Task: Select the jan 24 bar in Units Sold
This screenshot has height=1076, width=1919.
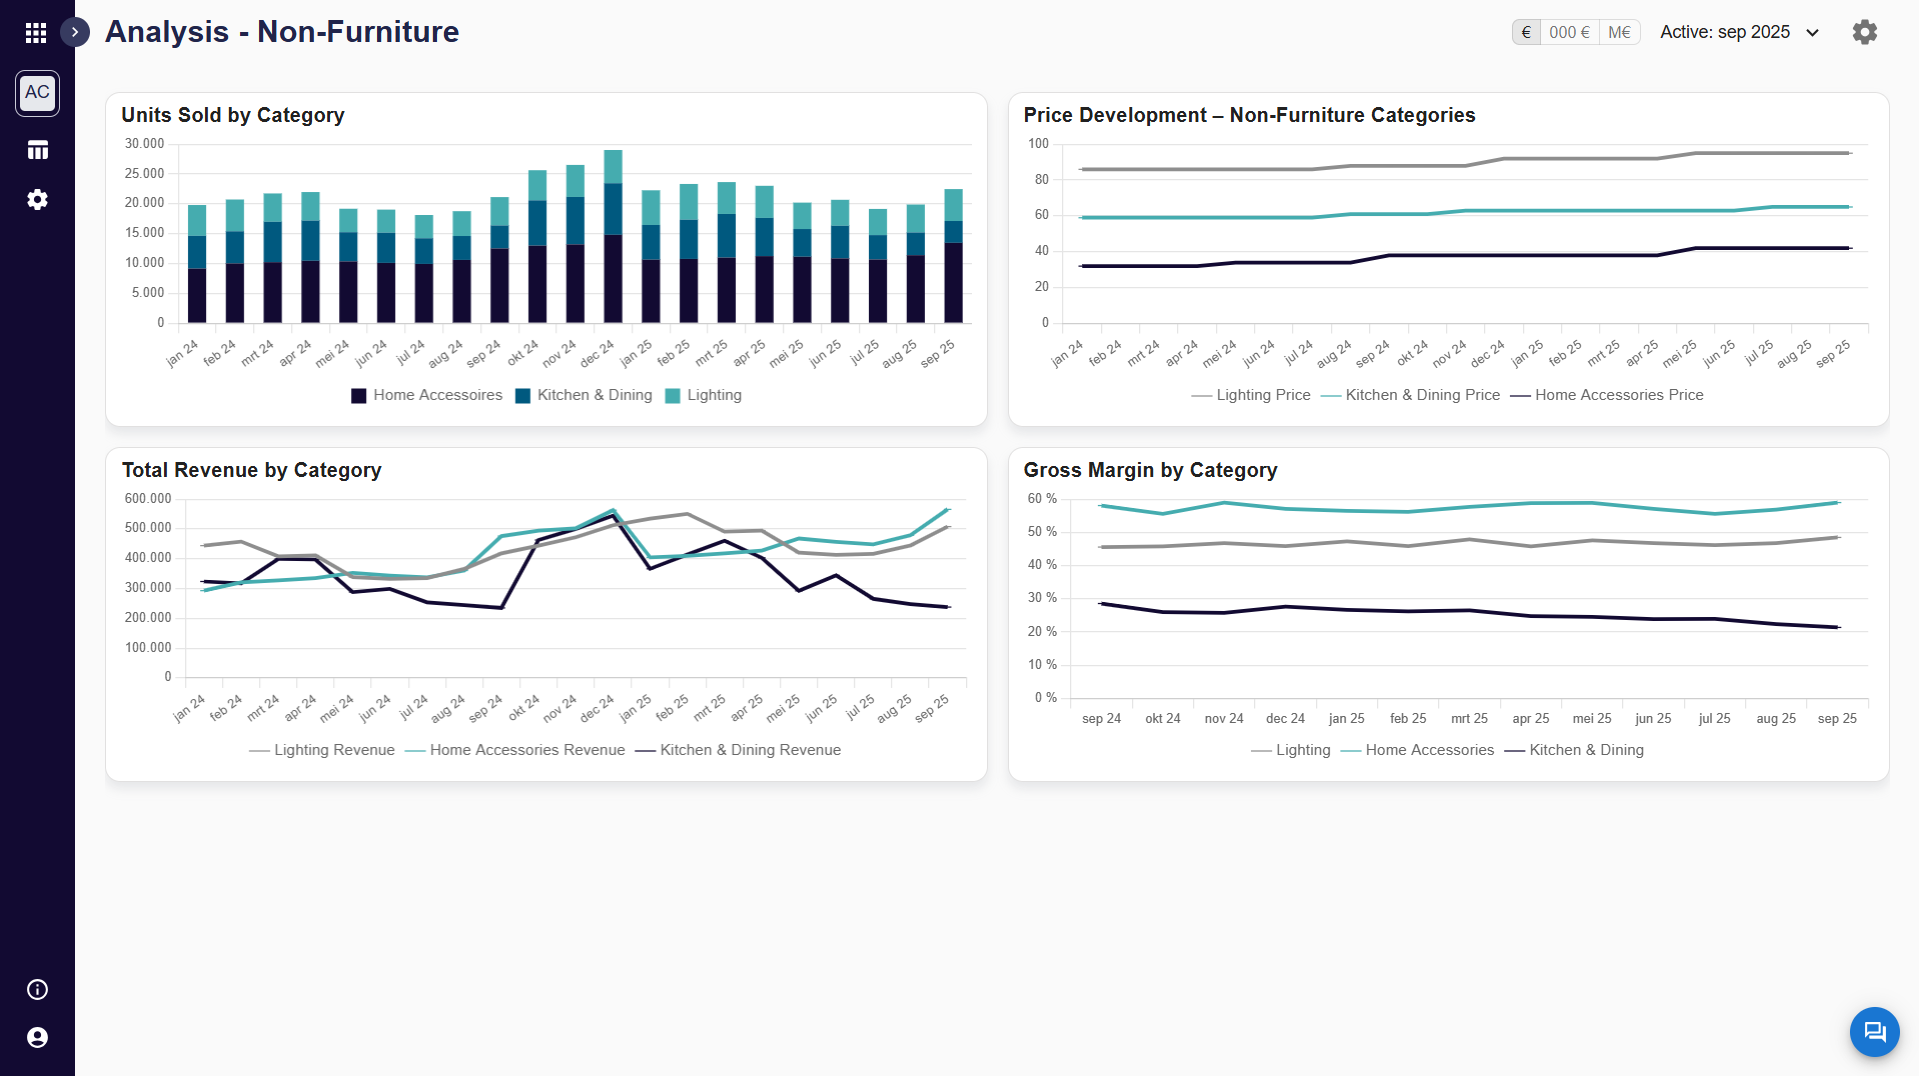Action: click(x=197, y=264)
